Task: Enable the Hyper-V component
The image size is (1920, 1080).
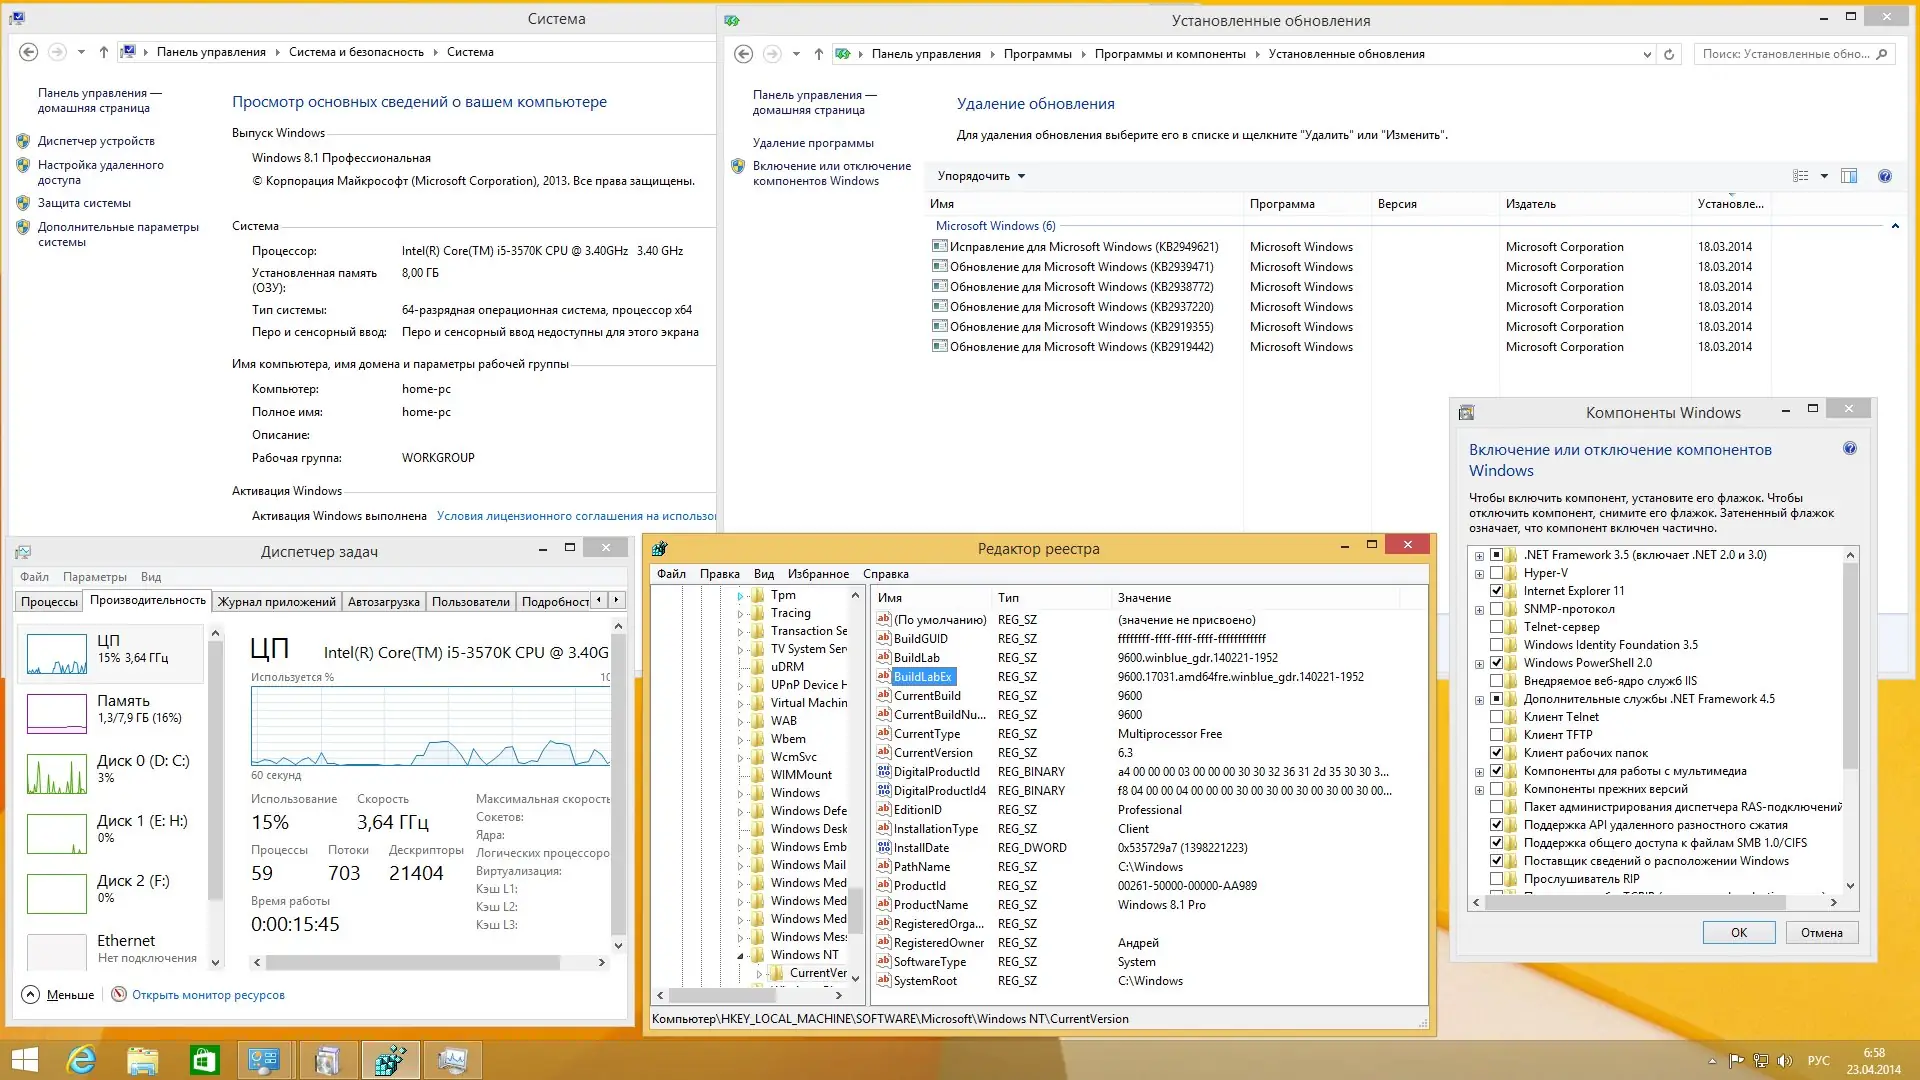Action: click(1498, 572)
